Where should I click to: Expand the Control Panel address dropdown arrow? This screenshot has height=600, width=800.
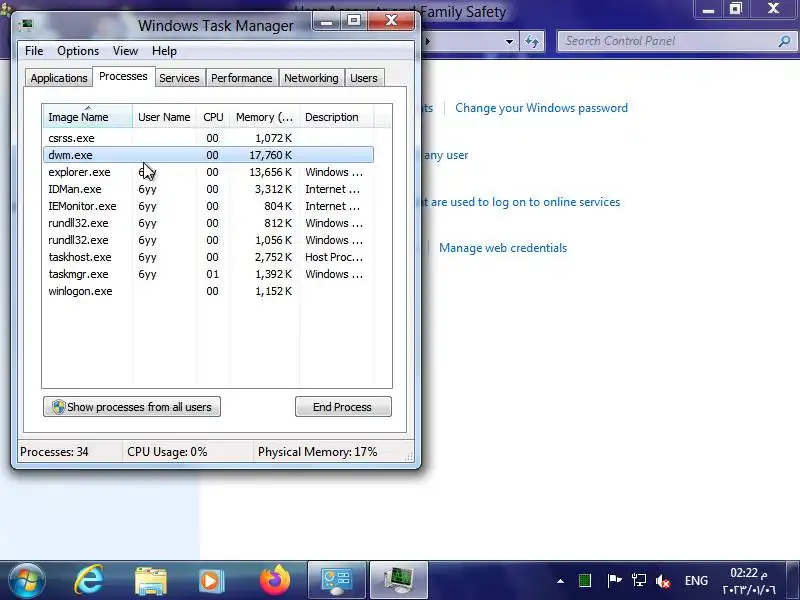click(509, 41)
